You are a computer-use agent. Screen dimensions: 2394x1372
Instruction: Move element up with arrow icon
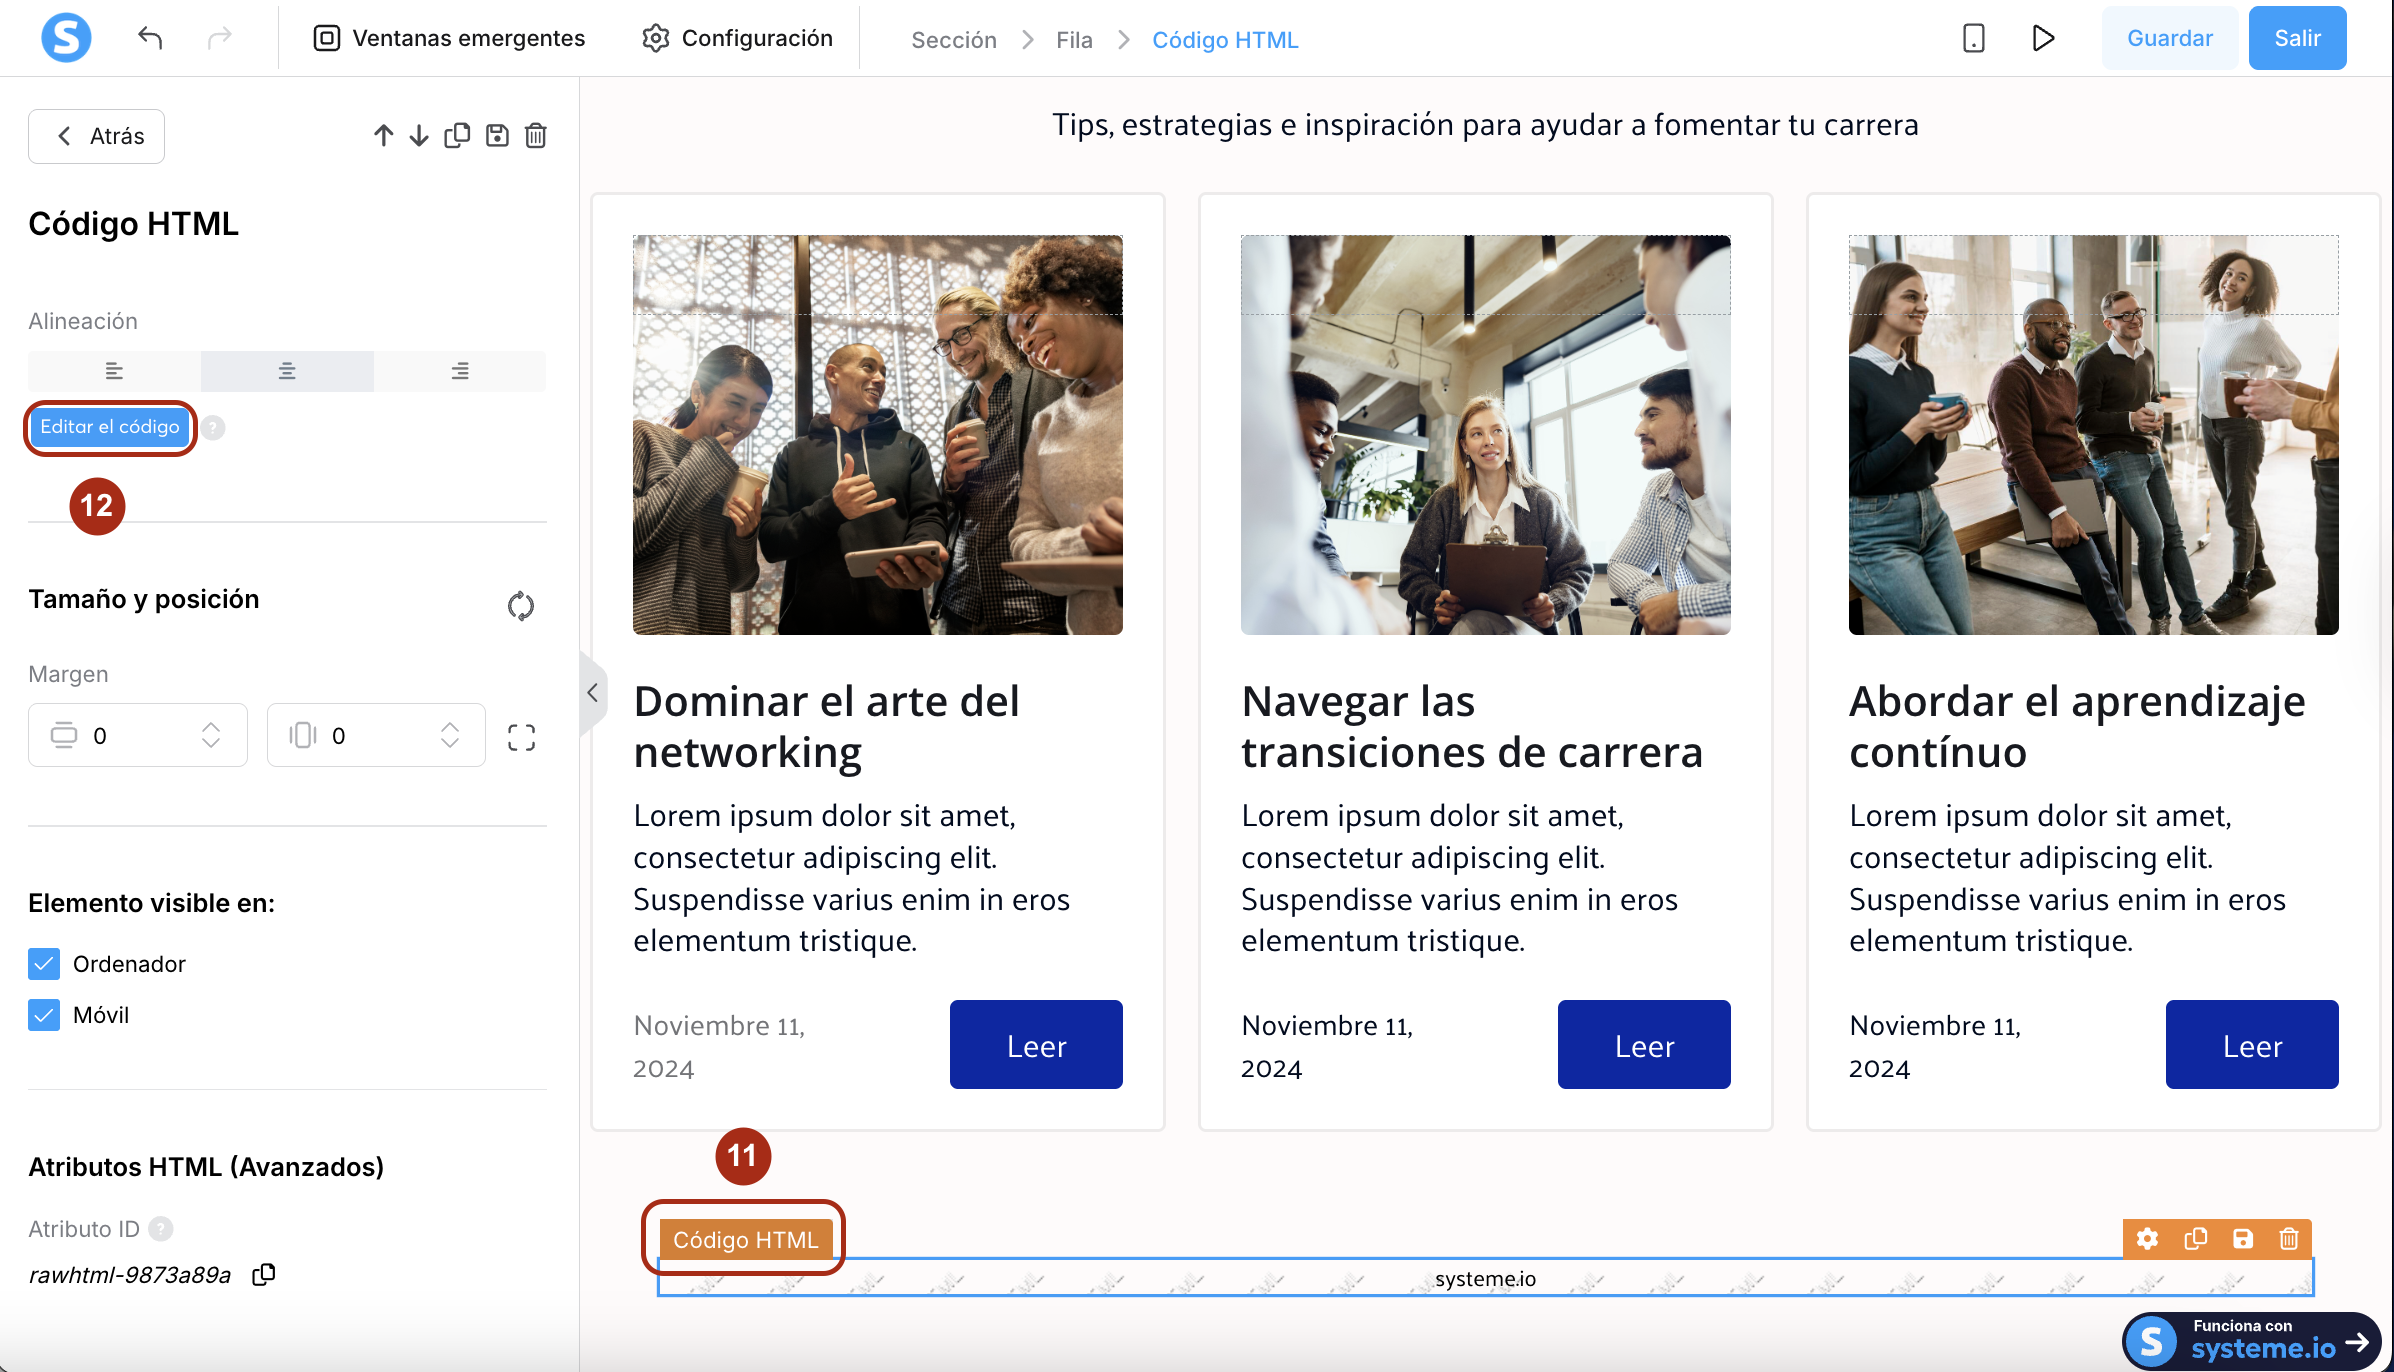(x=383, y=135)
